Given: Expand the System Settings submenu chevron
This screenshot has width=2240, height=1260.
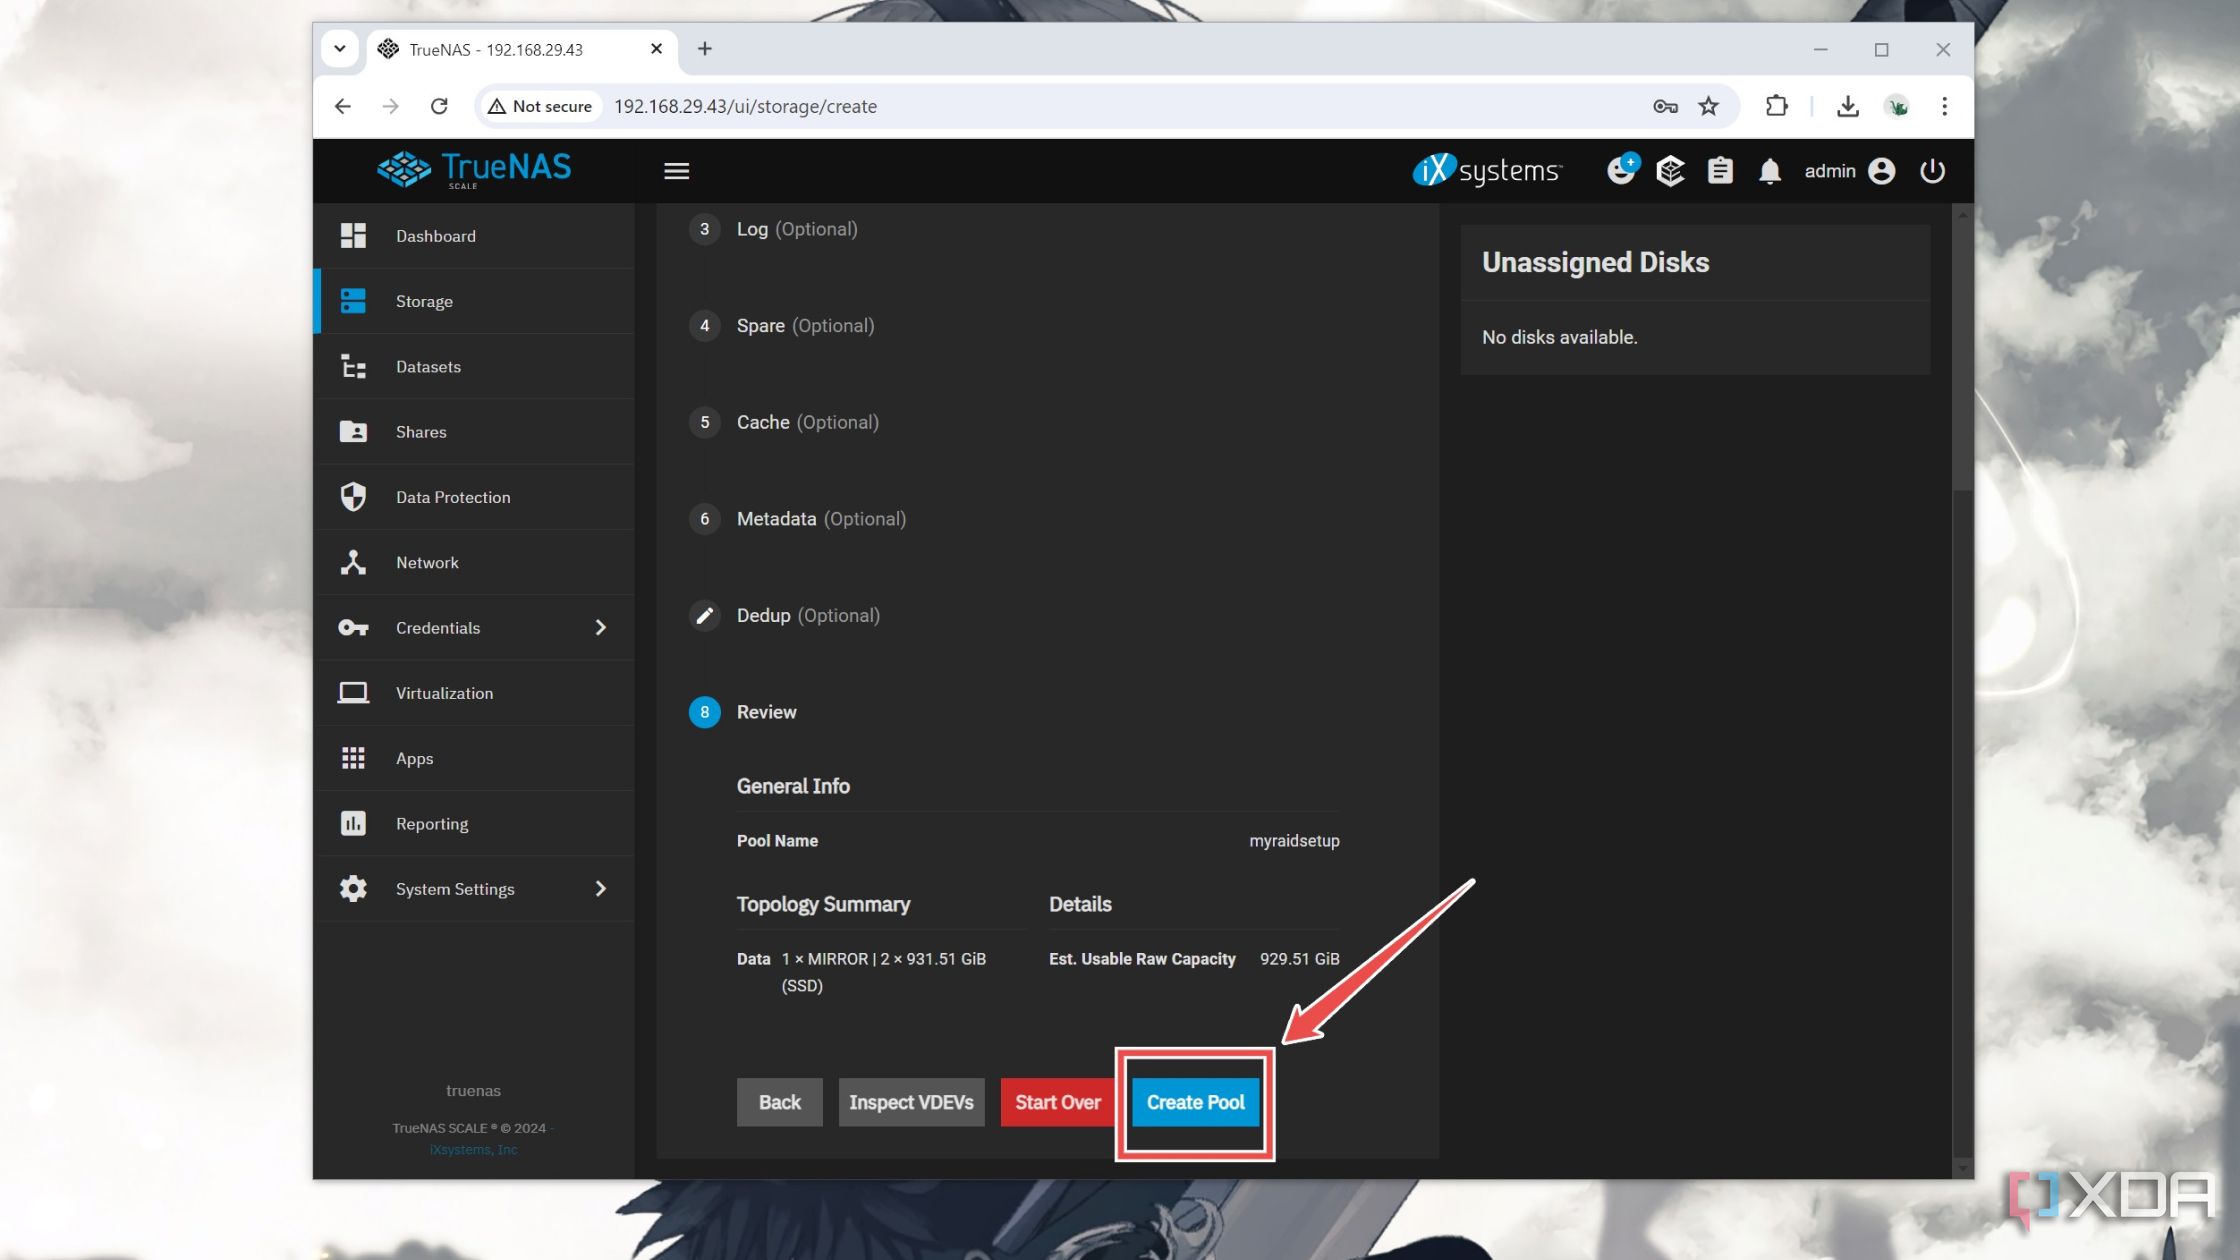Looking at the screenshot, I should click(600, 888).
